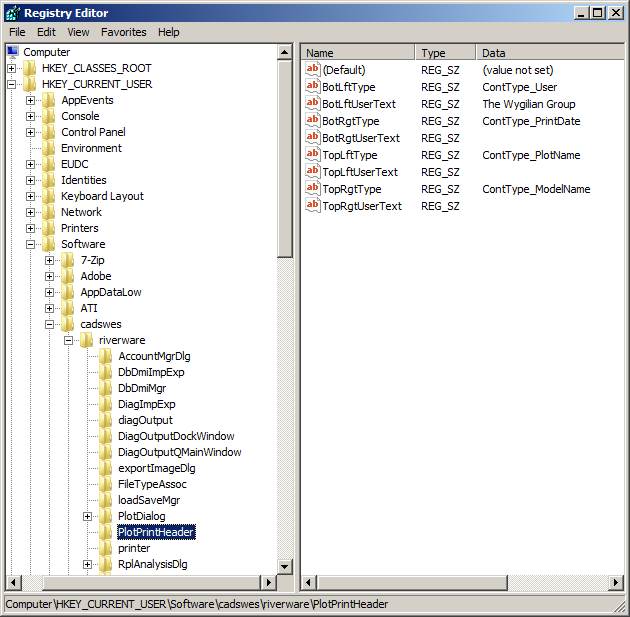Select the Keyboard Layout key
This screenshot has height=617, width=630.
102,196
